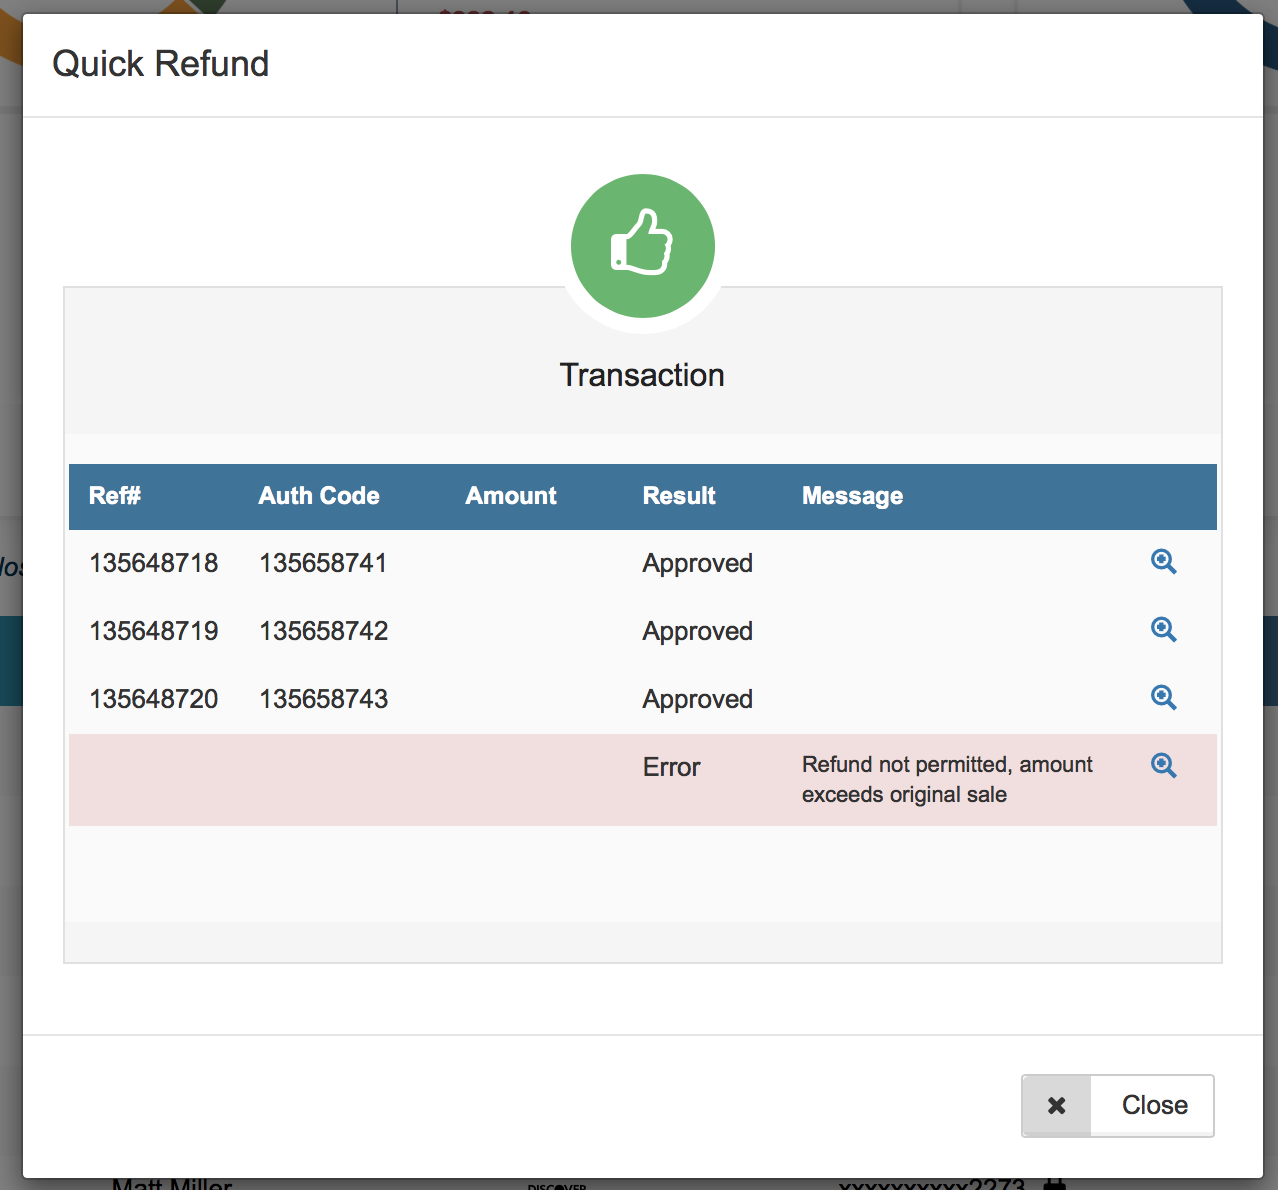
Task: Click the Matt Miller name behind the dialog
Action: pos(174,1181)
